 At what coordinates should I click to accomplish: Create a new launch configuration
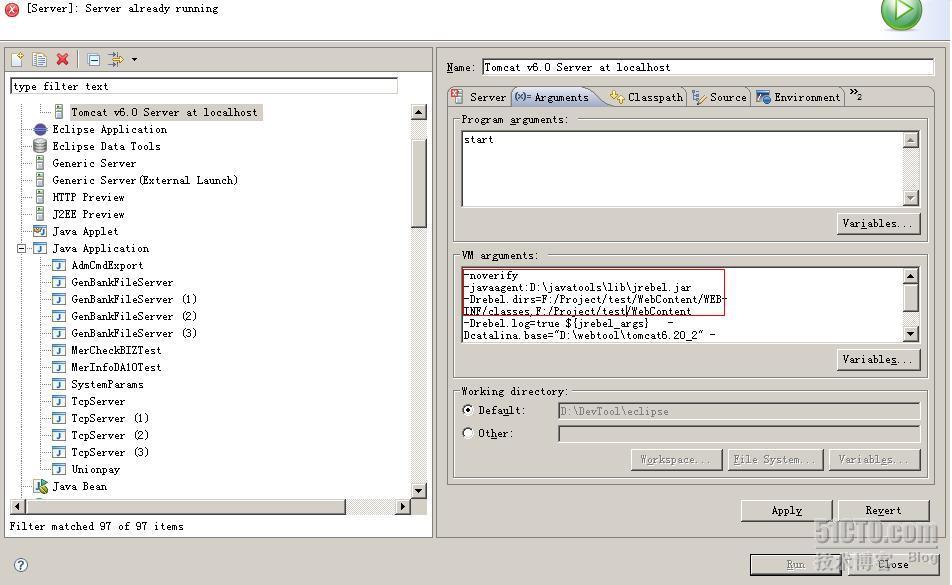point(18,59)
